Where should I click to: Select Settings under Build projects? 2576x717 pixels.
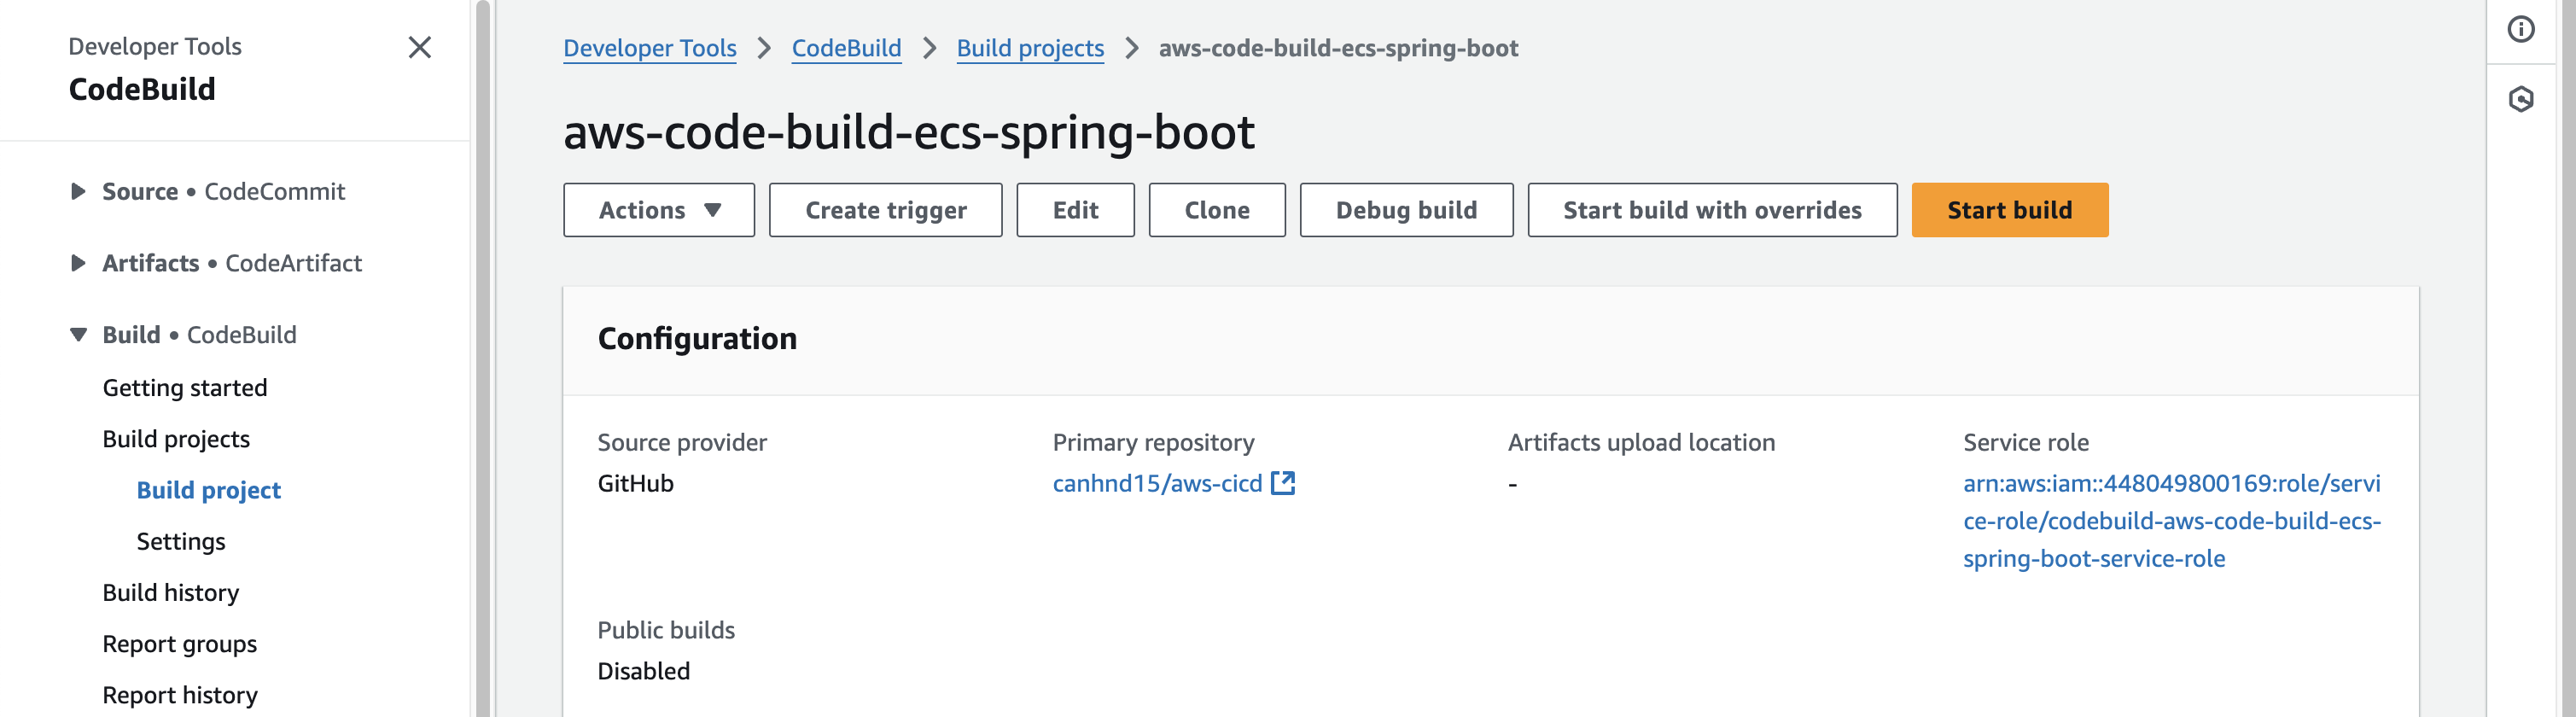(x=181, y=541)
